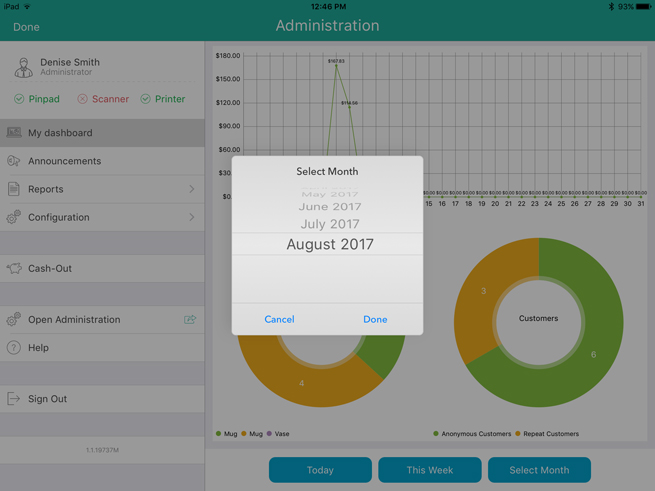Expand the Configuration submenu chevron
Viewport: 655px width, 491px height.
(x=192, y=217)
